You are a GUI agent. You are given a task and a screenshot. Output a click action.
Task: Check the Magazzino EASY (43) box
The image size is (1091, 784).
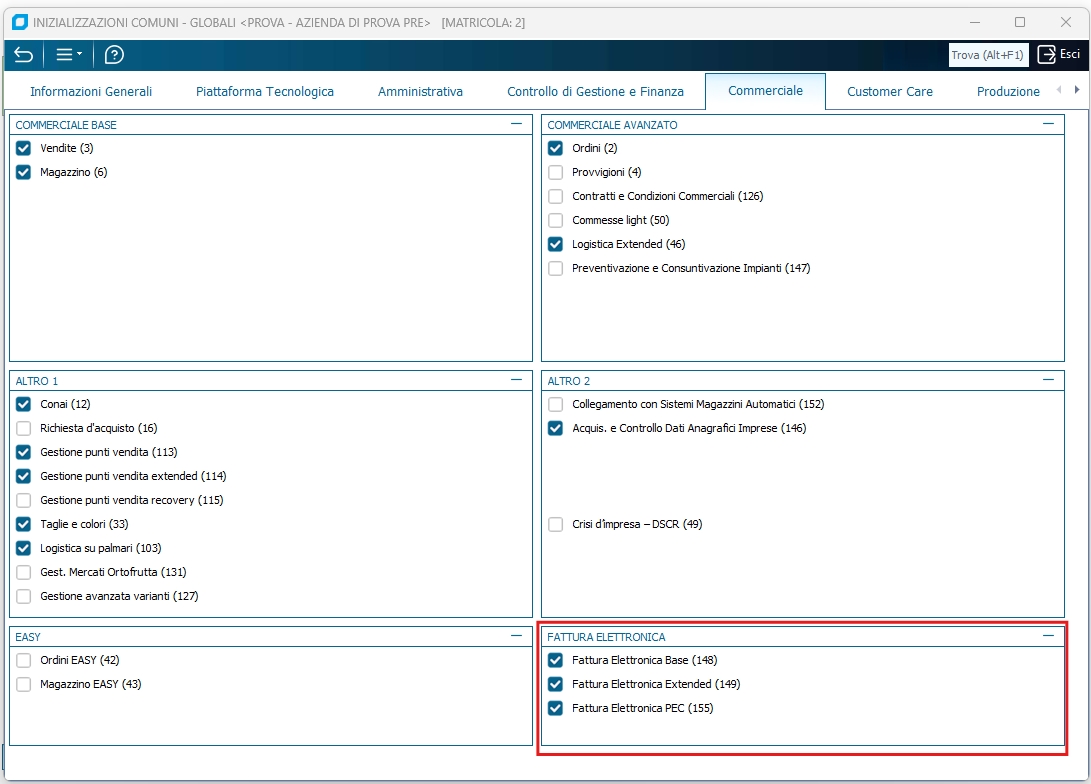pos(24,684)
